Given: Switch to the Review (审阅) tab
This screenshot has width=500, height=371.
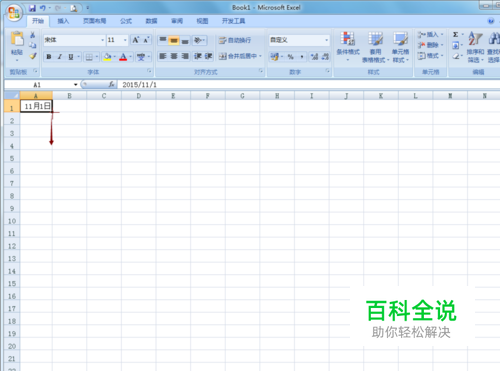Looking at the screenshot, I should click(177, 21).
